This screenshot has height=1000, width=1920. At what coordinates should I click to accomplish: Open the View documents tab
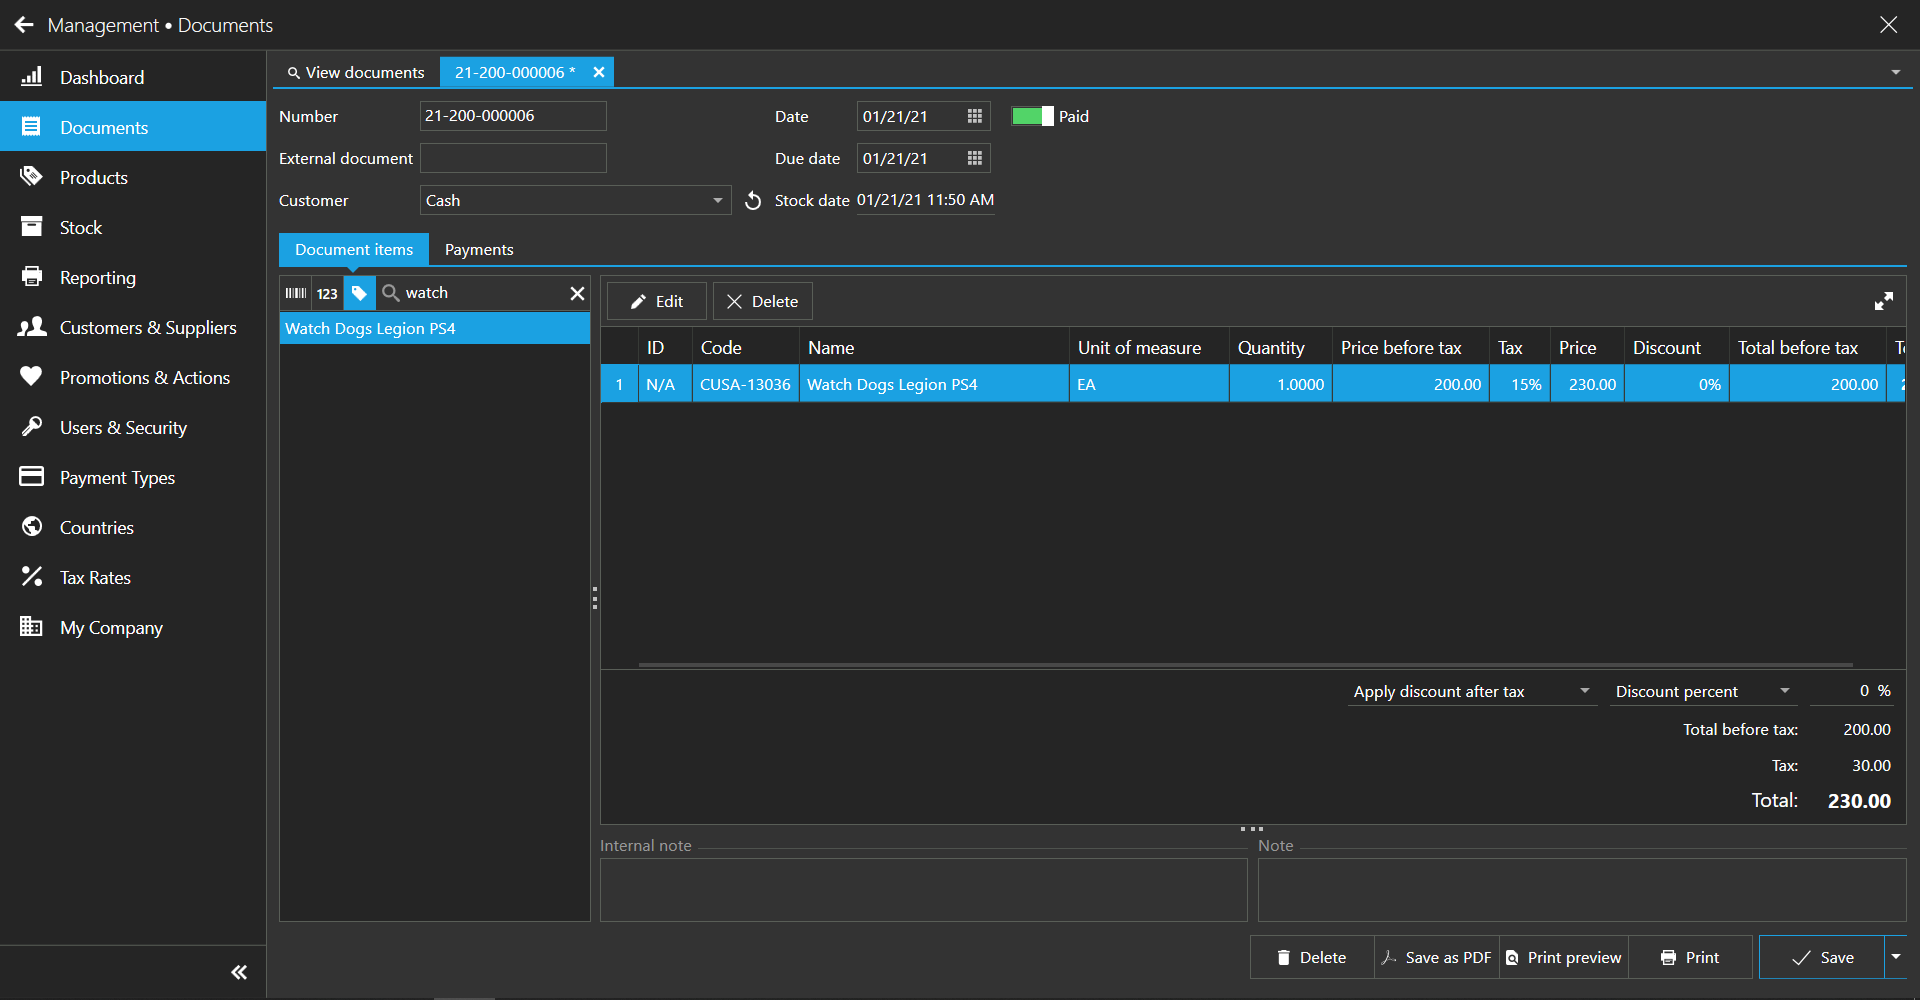click(356, 72)
